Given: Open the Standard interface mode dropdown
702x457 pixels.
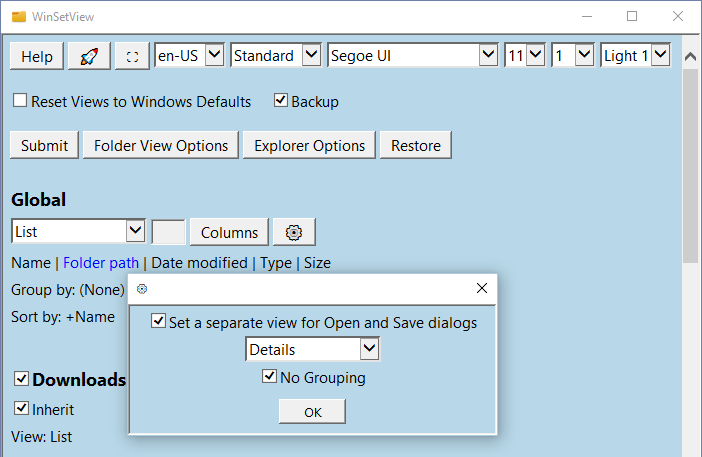Looking at the screenshot, I should (x=276, y=56).
